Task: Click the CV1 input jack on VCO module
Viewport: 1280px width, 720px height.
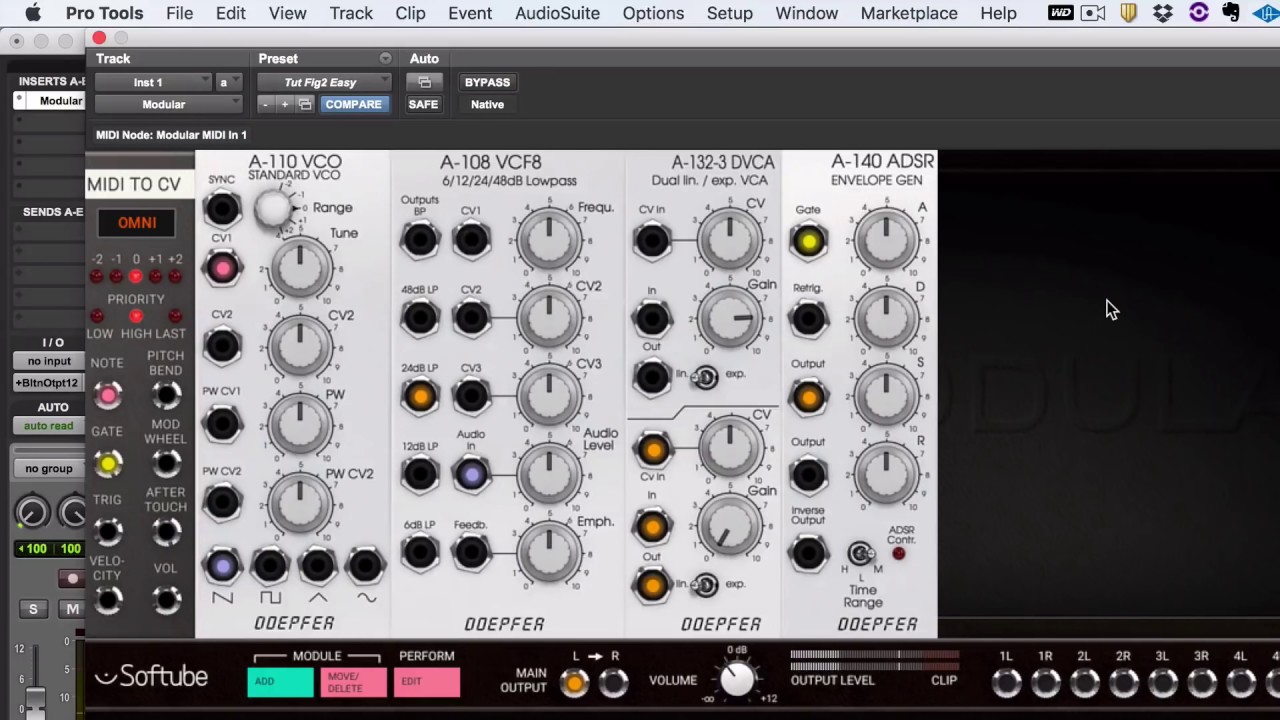Action: tap(222, 268)
